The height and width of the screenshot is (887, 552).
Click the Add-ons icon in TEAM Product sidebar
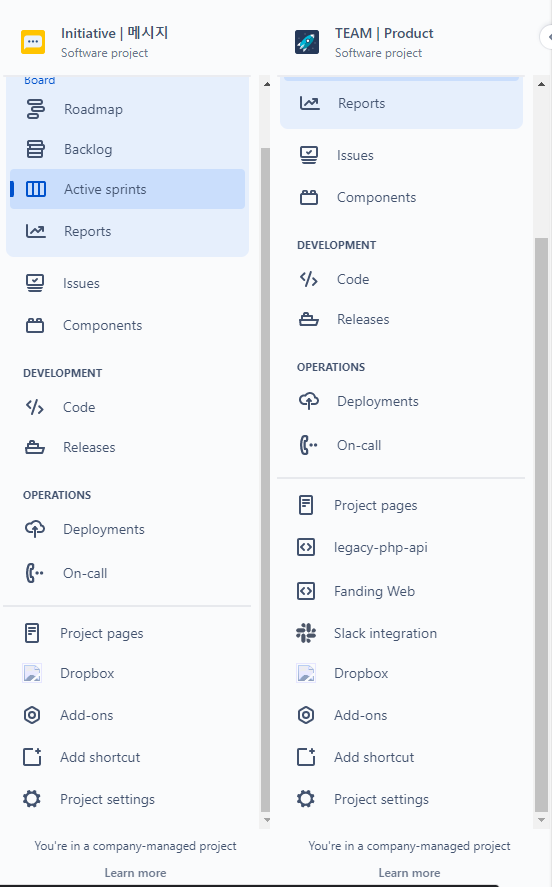306,715
